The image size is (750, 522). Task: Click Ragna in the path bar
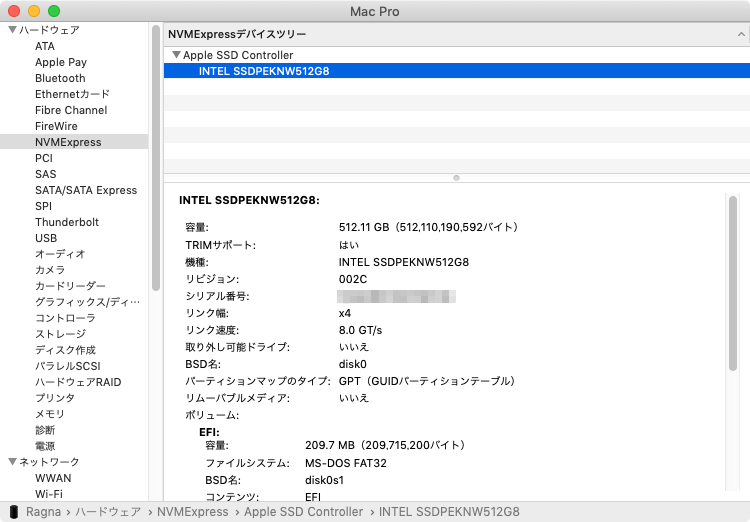[43, 511]
